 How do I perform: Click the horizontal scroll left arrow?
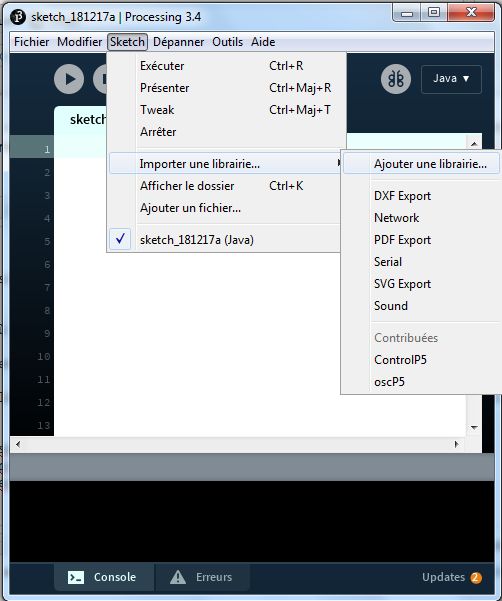[x=18, y=444]
